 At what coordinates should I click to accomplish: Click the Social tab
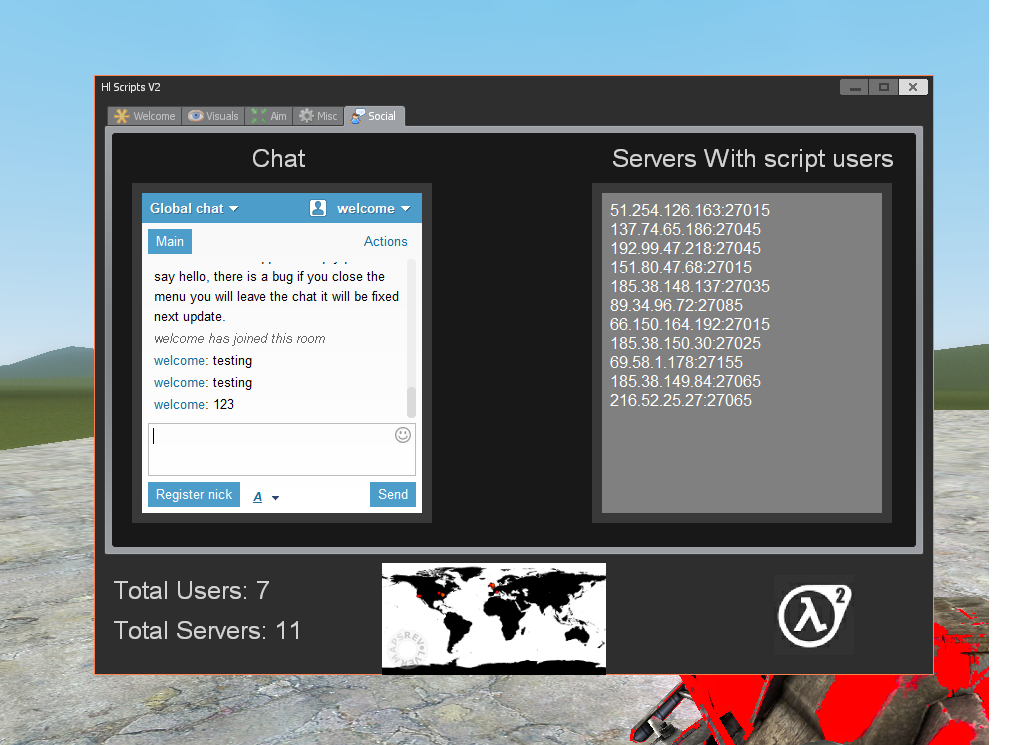[x=374, y=116]
